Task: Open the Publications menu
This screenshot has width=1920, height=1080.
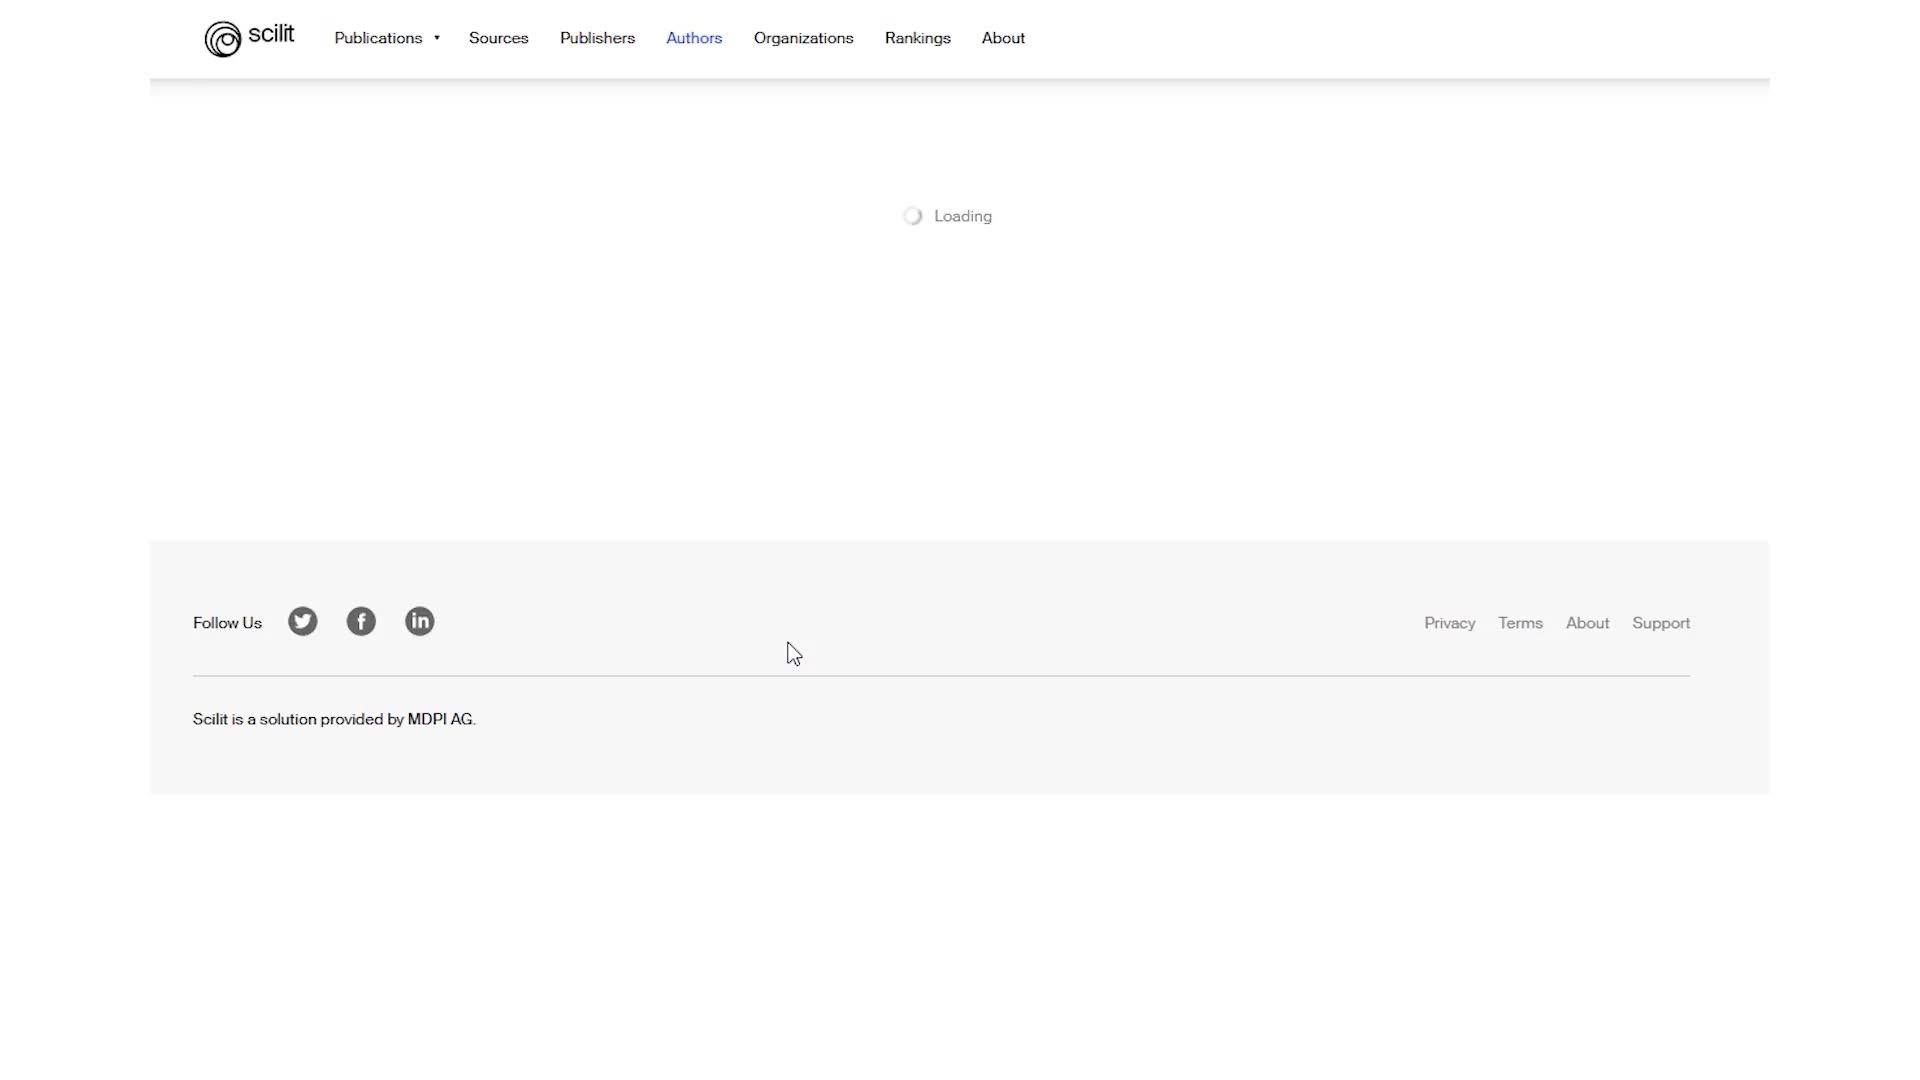Action: 378,38
